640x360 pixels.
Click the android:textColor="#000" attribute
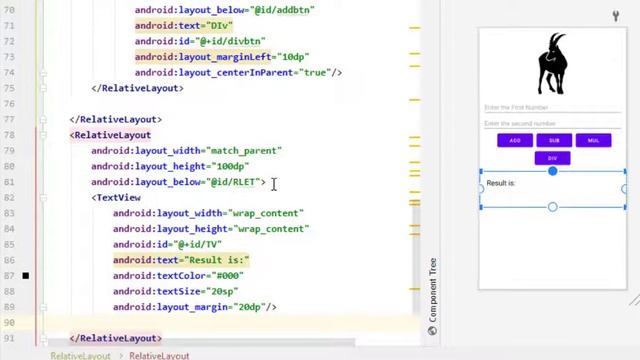(x=178, y=276)
